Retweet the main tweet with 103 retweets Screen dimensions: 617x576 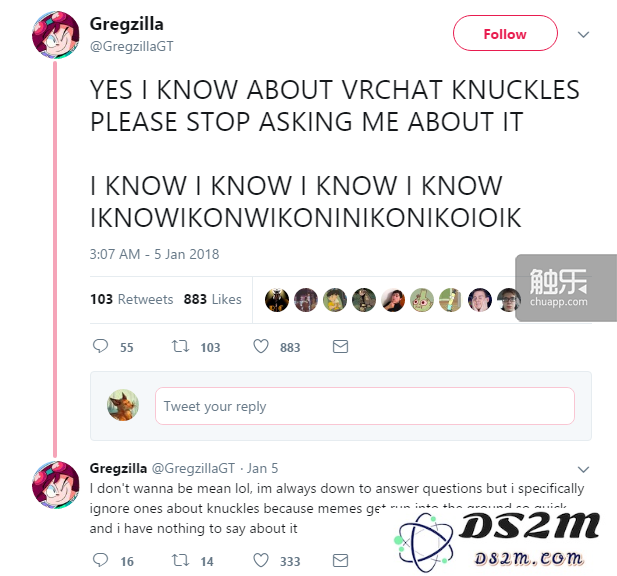click(180, 346)
